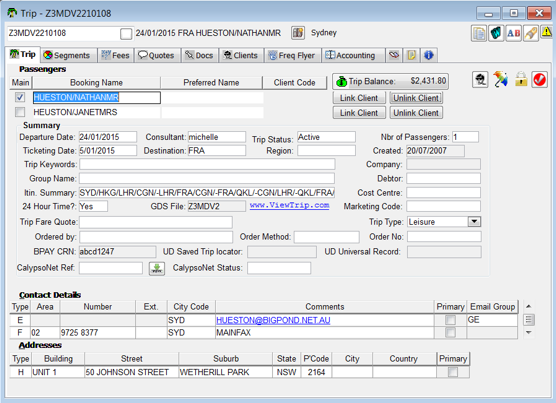Click the green download icon beside CalypsoNet Ref
This screenshot has width=556, height=403.
(x=156, y=268)
